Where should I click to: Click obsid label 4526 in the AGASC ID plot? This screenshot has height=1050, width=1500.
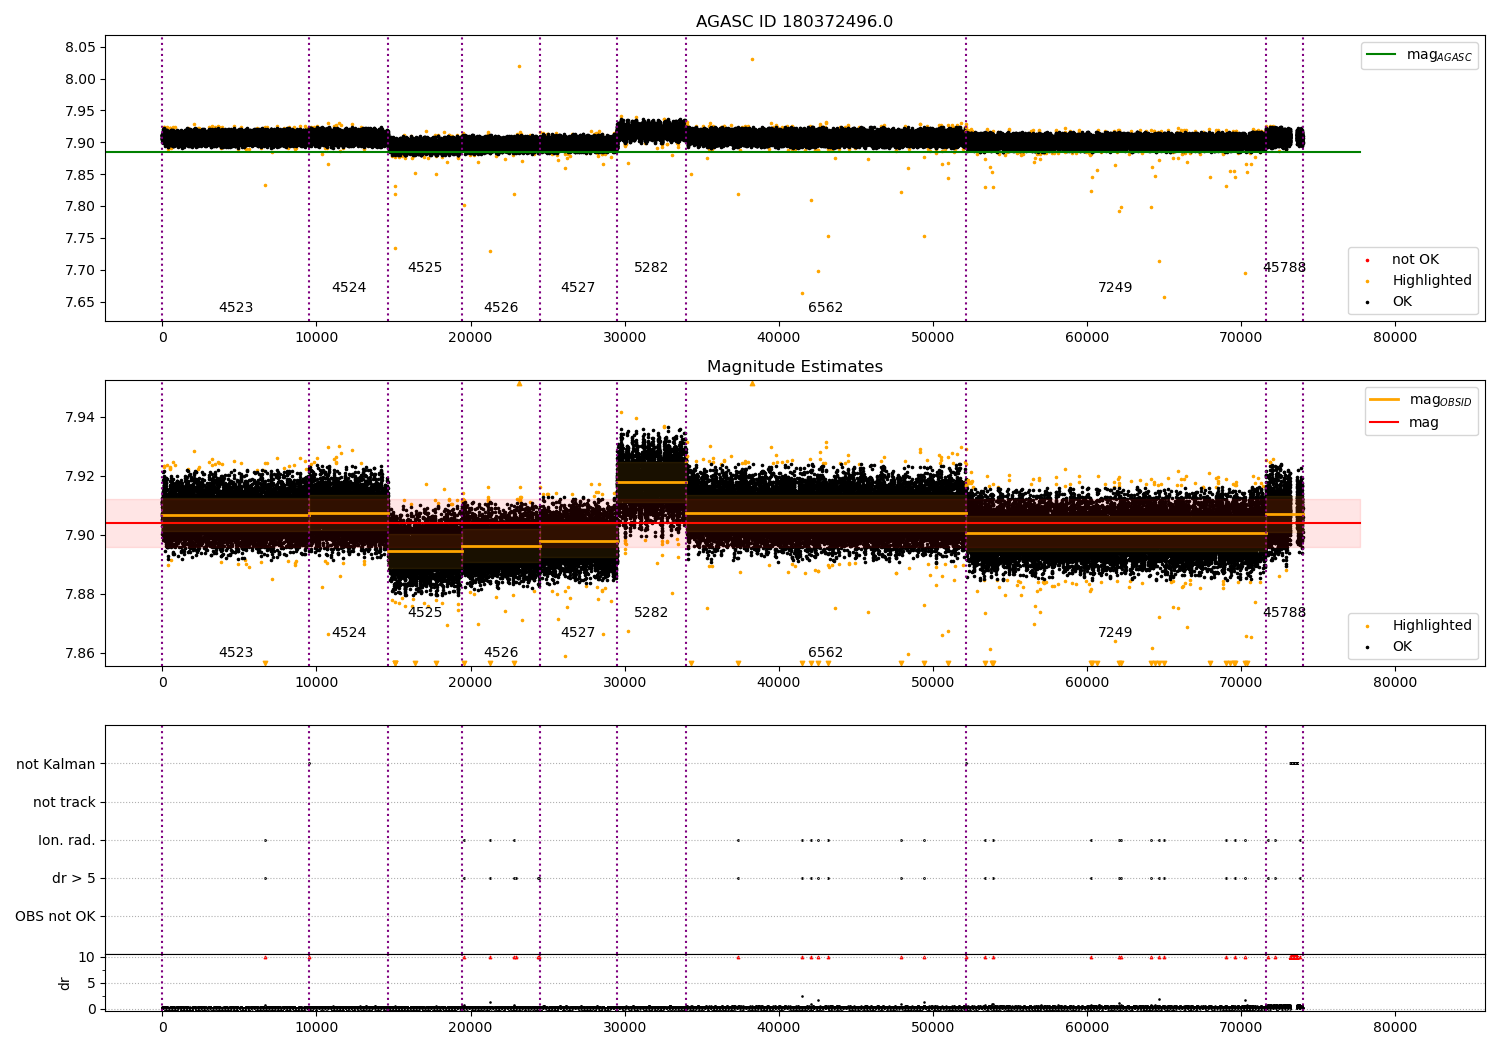click(501, 308)
